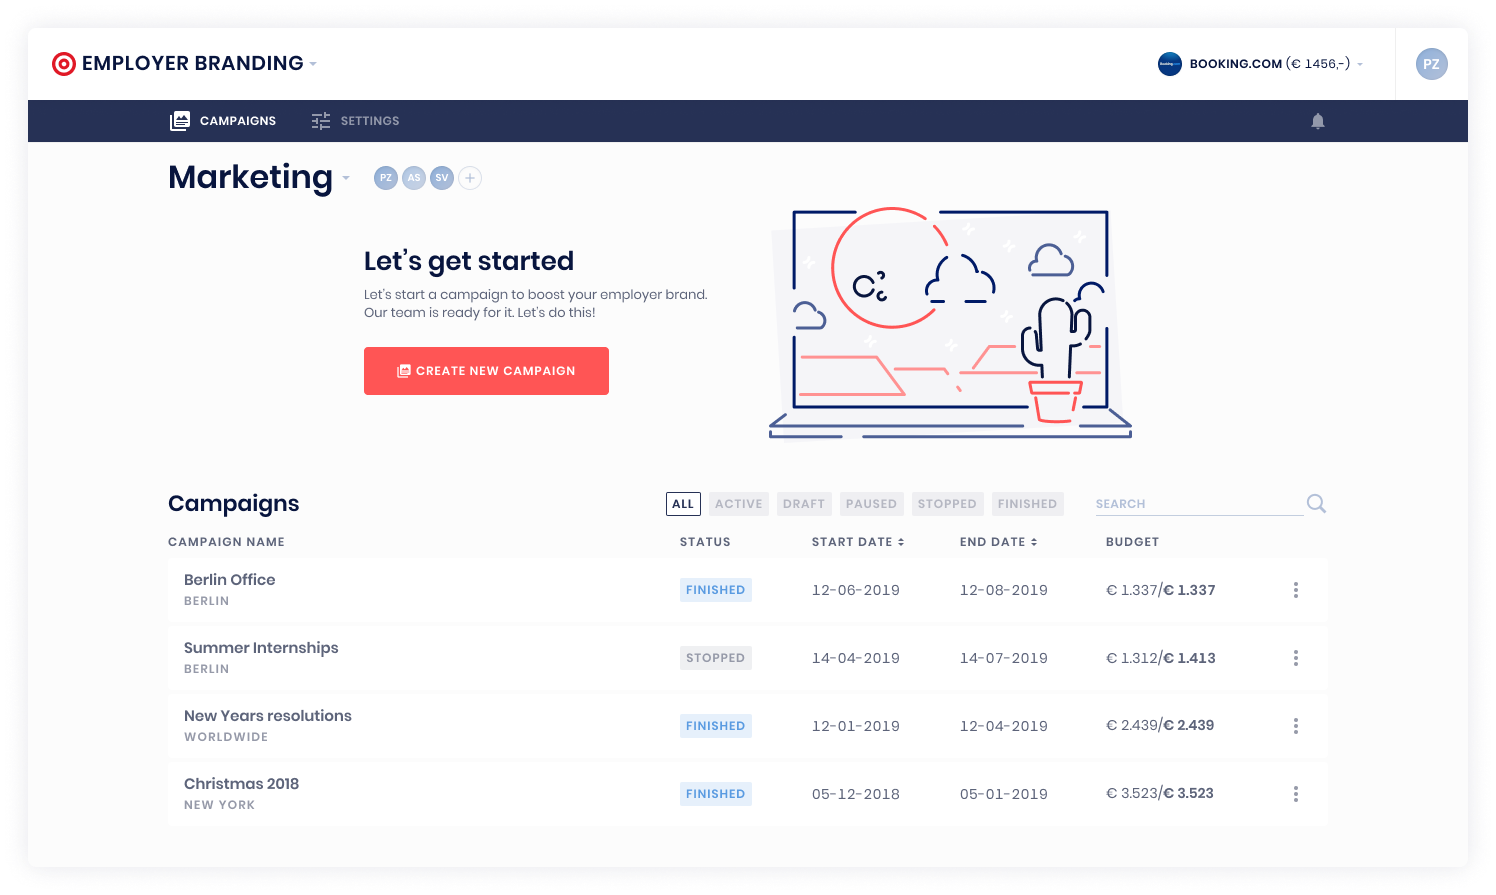Click the Settings sliders icon
Image resolution: width=1496 pixels, height=895 pixels.
coord(321,121)
